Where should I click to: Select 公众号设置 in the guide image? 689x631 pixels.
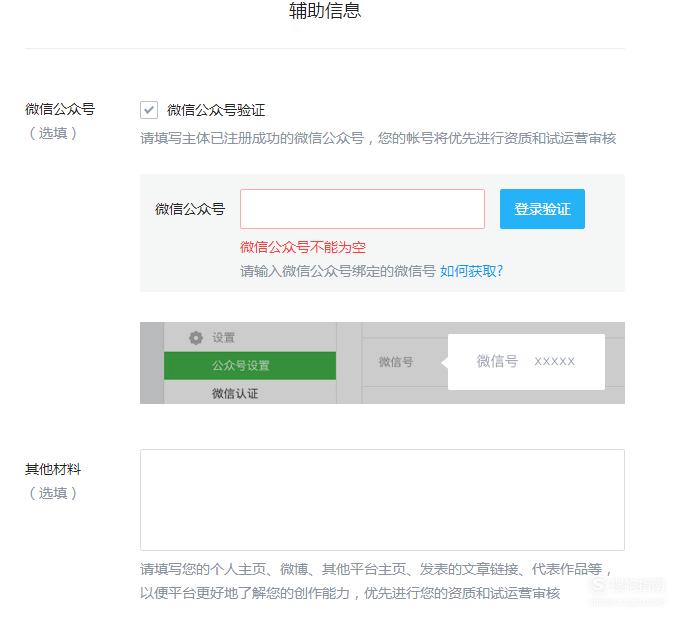coord(250,365)
